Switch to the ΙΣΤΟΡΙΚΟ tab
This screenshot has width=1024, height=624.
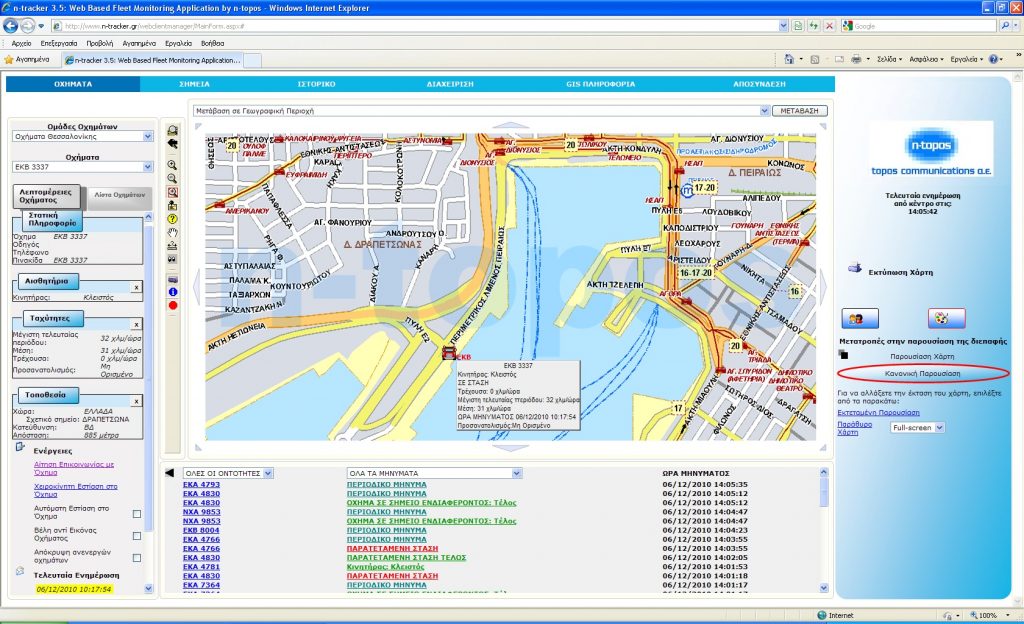tap(316, 84)
